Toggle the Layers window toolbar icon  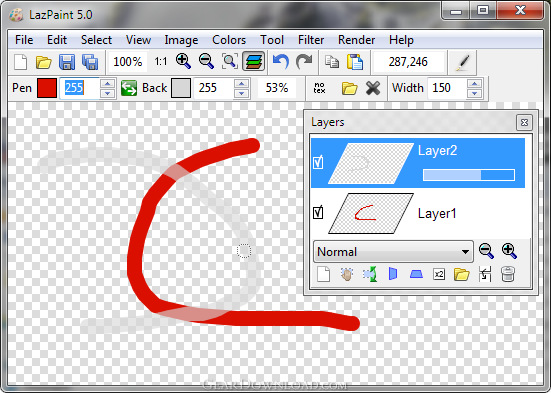pyautogui.click(x=253, y=62)
